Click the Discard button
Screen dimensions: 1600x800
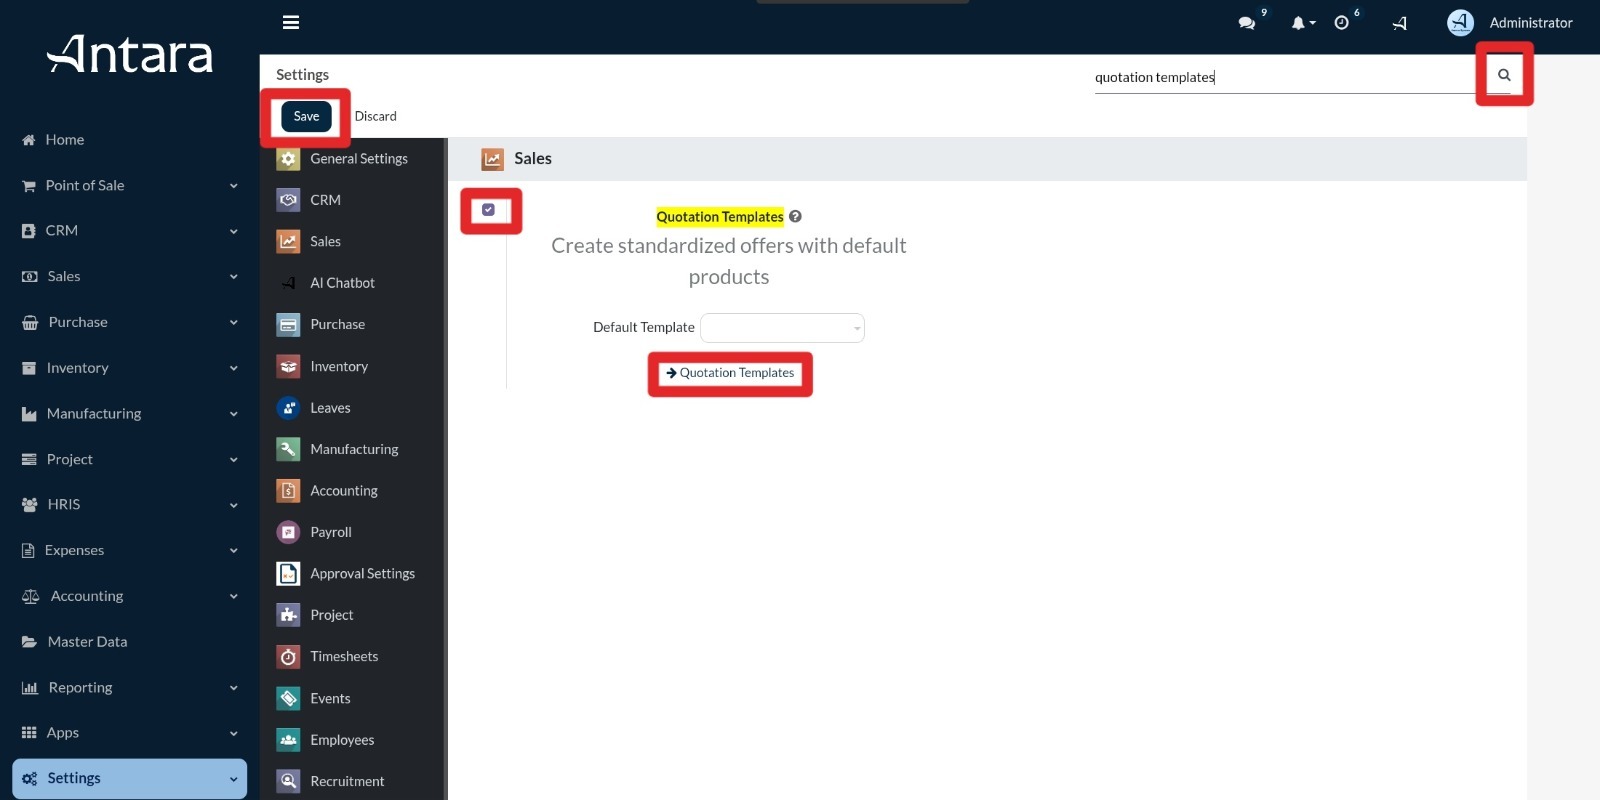click(375, 116)
